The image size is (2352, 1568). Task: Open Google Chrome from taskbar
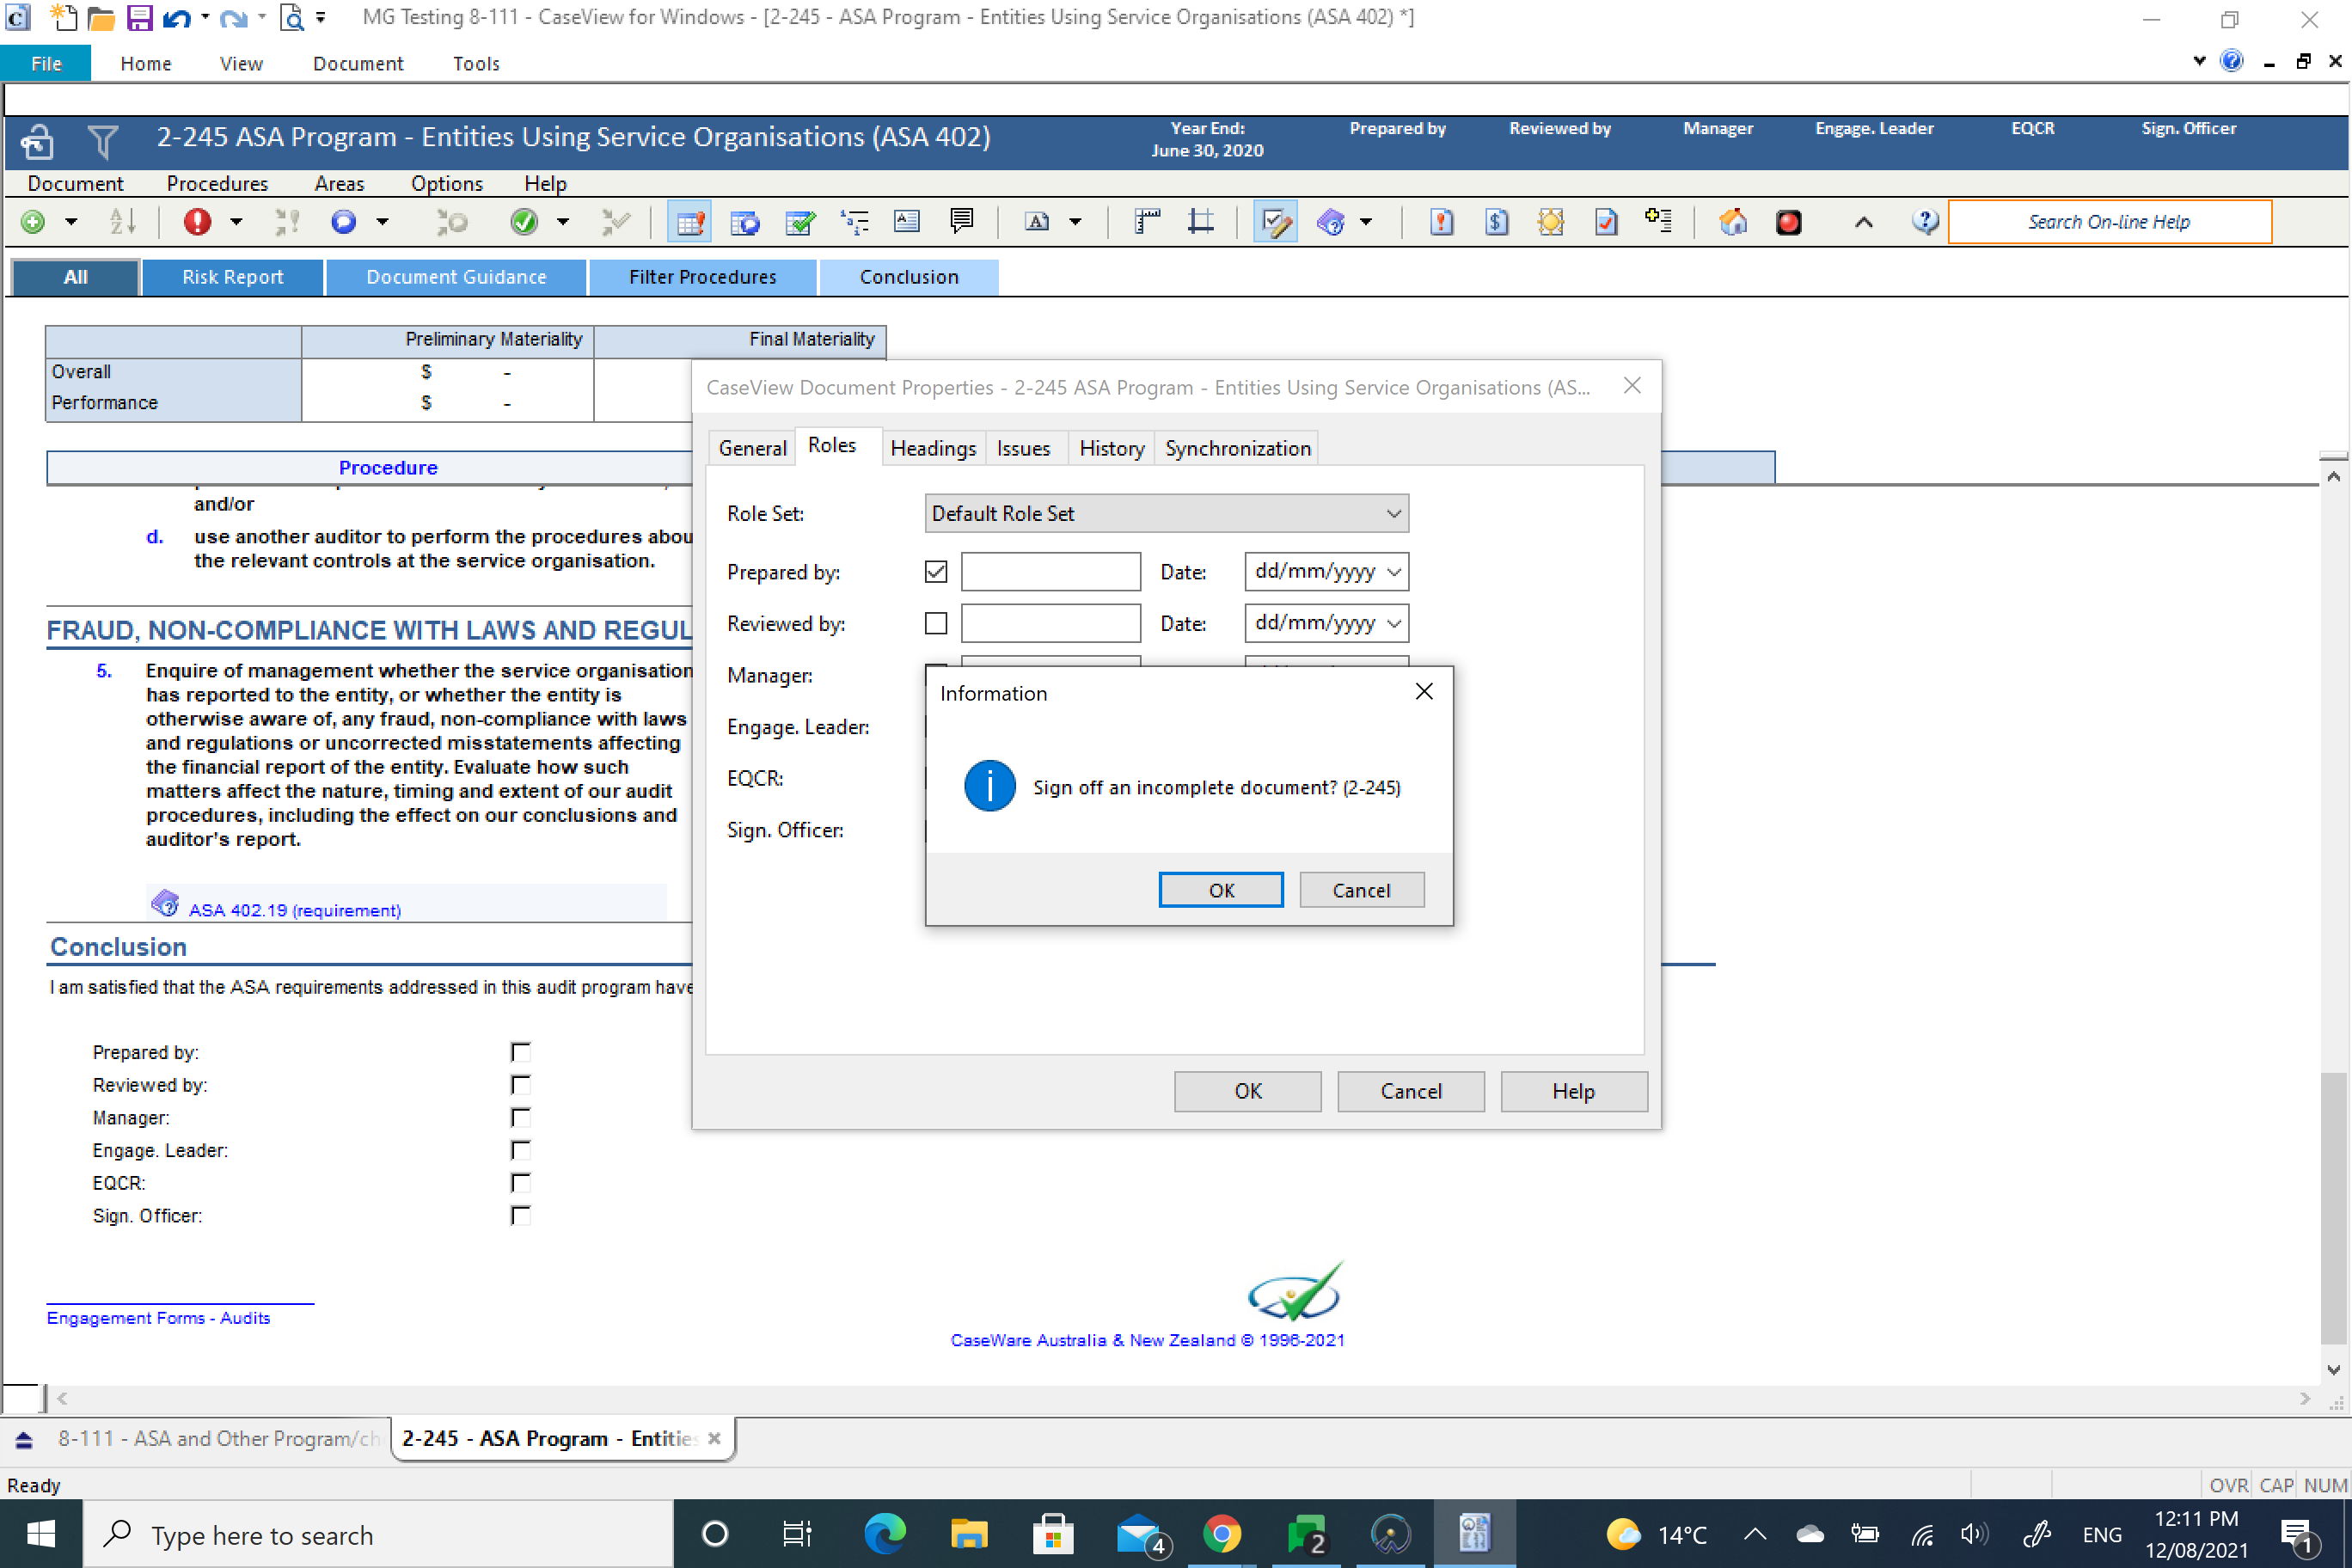1221,1534
